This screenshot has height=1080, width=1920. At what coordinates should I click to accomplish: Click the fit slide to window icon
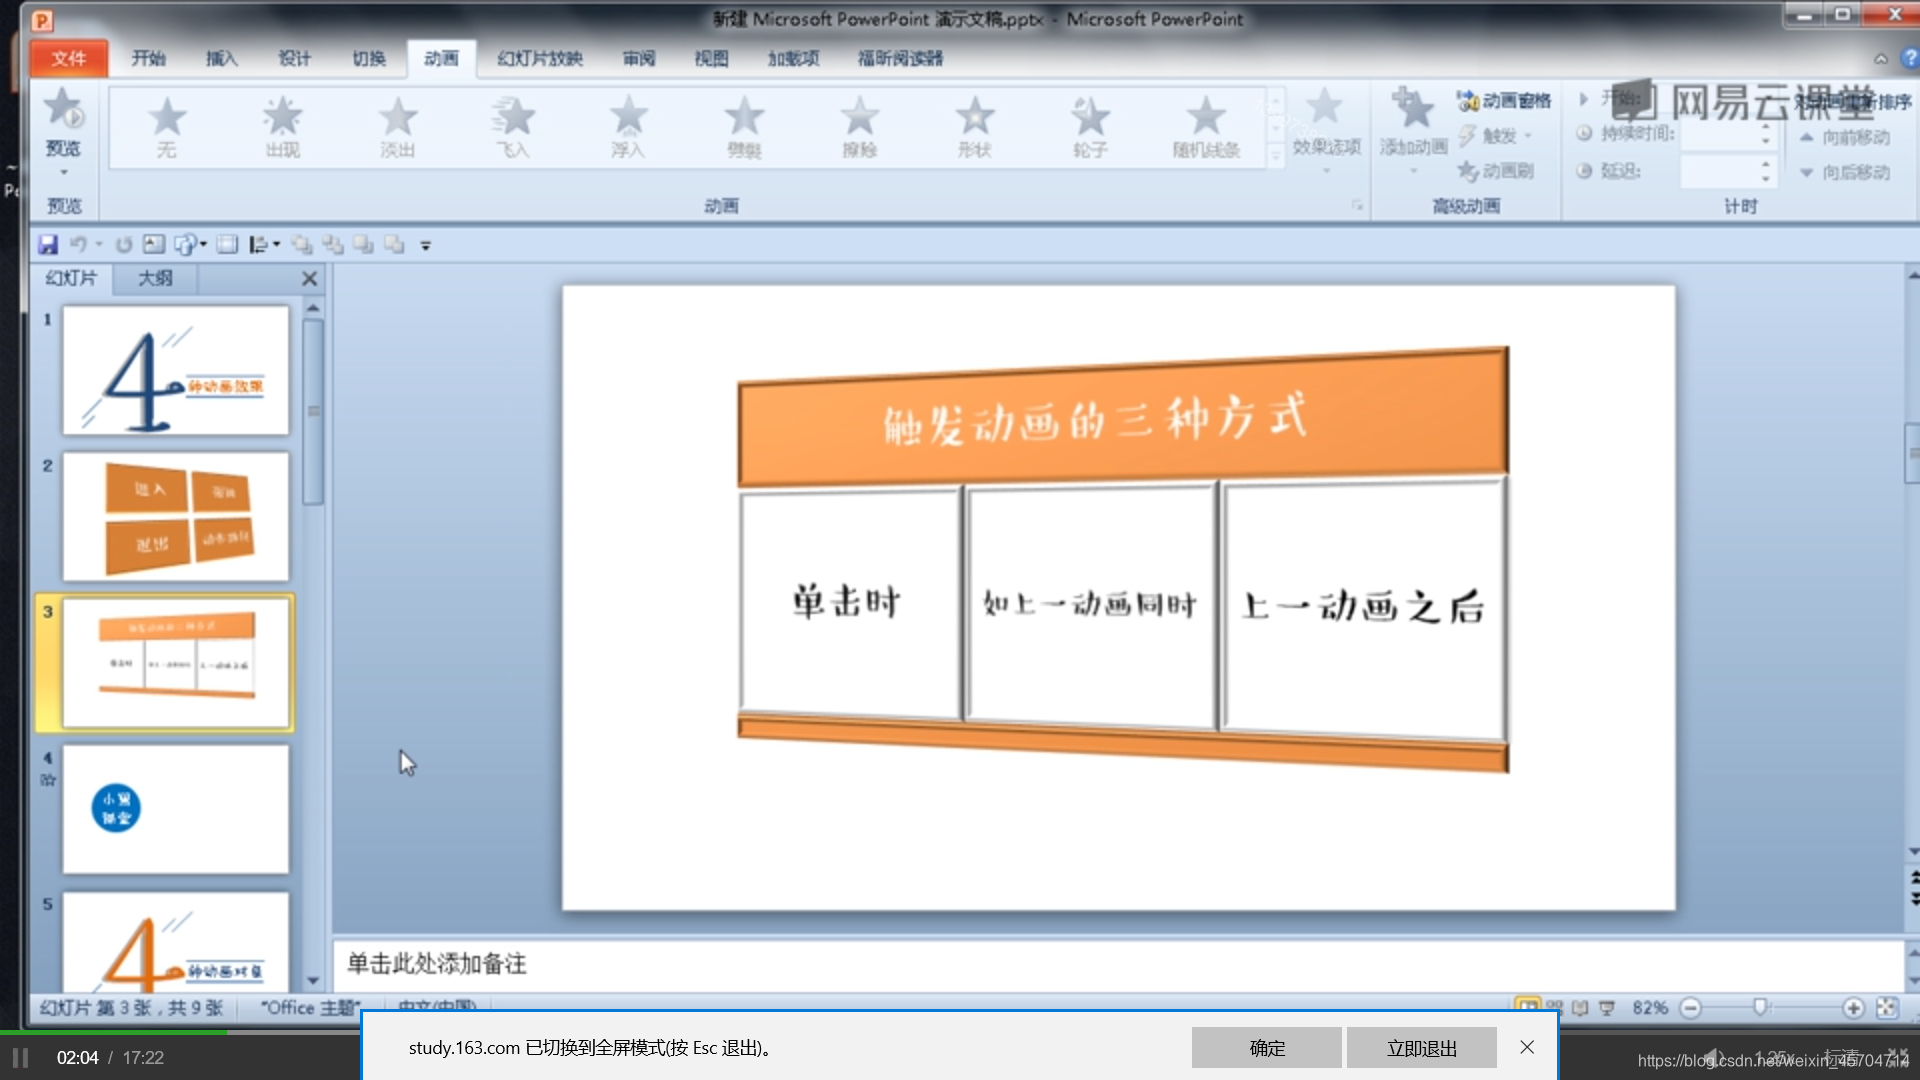[x=1886, y=1007]
